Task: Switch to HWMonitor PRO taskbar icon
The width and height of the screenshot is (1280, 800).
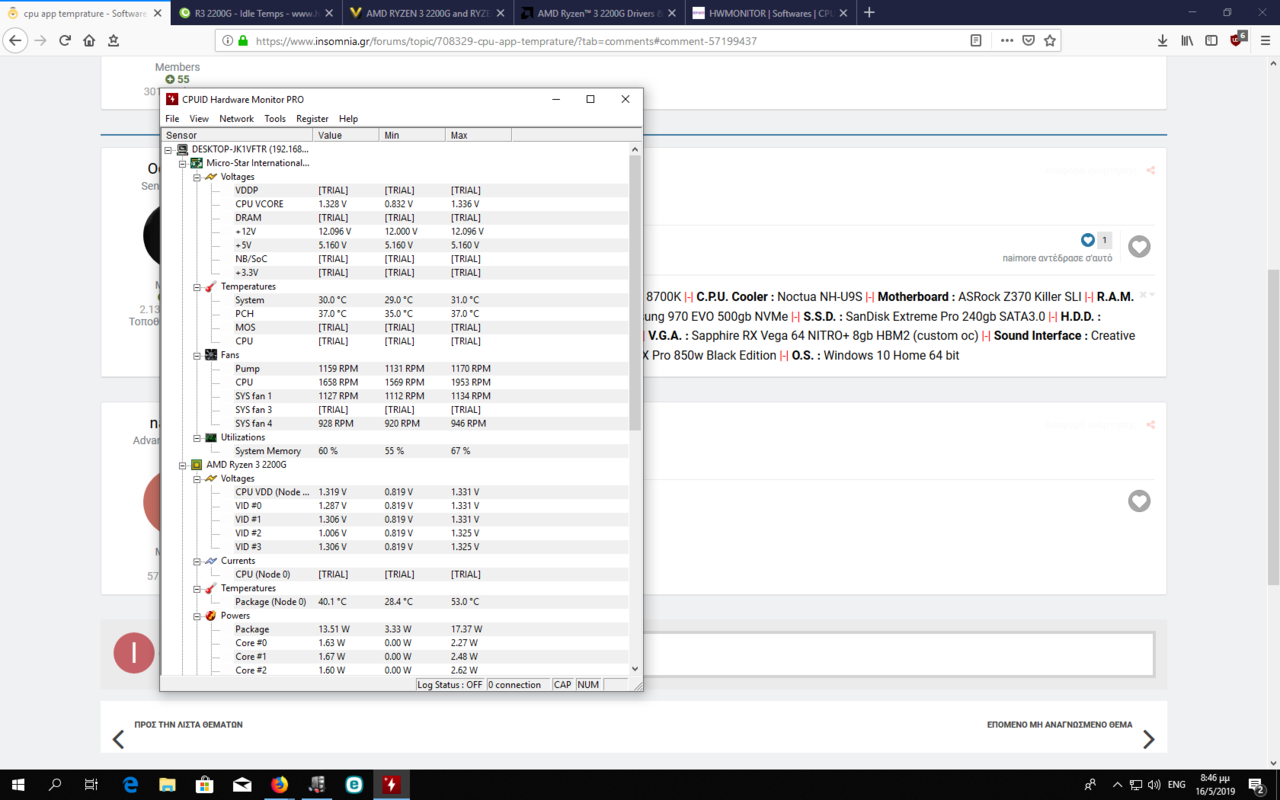Action: coord(391,785)
